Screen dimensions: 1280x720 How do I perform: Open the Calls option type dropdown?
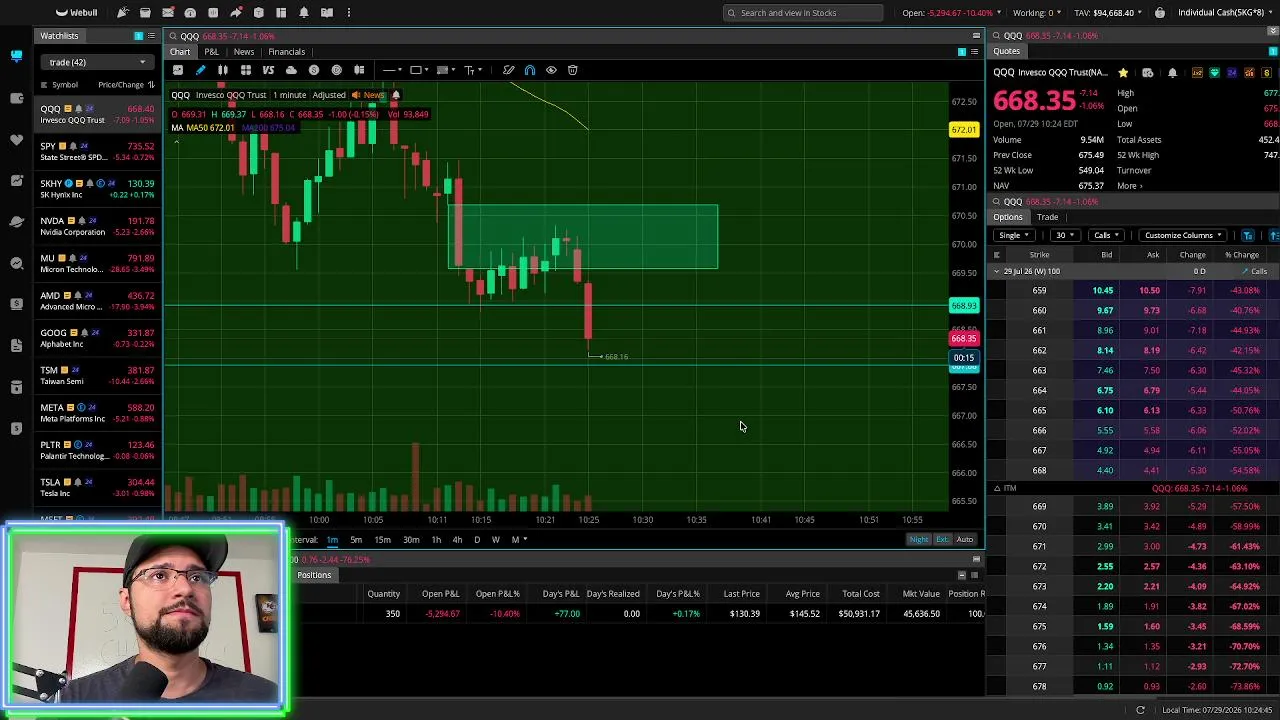click(x=1106, y=236)
